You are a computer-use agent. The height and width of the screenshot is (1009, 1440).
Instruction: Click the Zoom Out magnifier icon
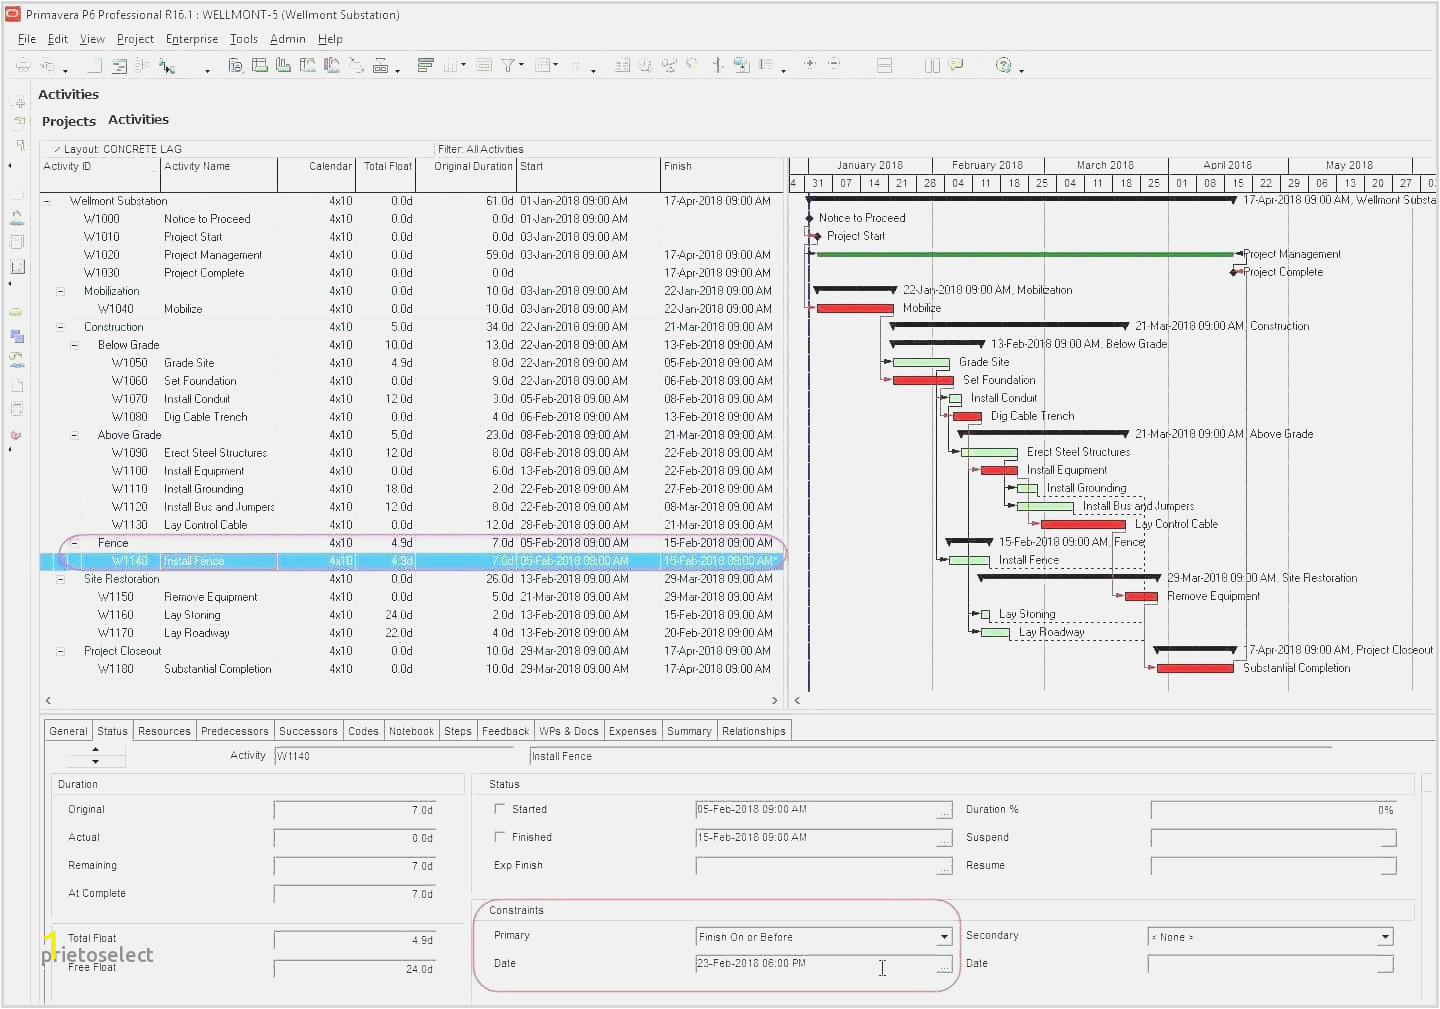pos(834,64)
